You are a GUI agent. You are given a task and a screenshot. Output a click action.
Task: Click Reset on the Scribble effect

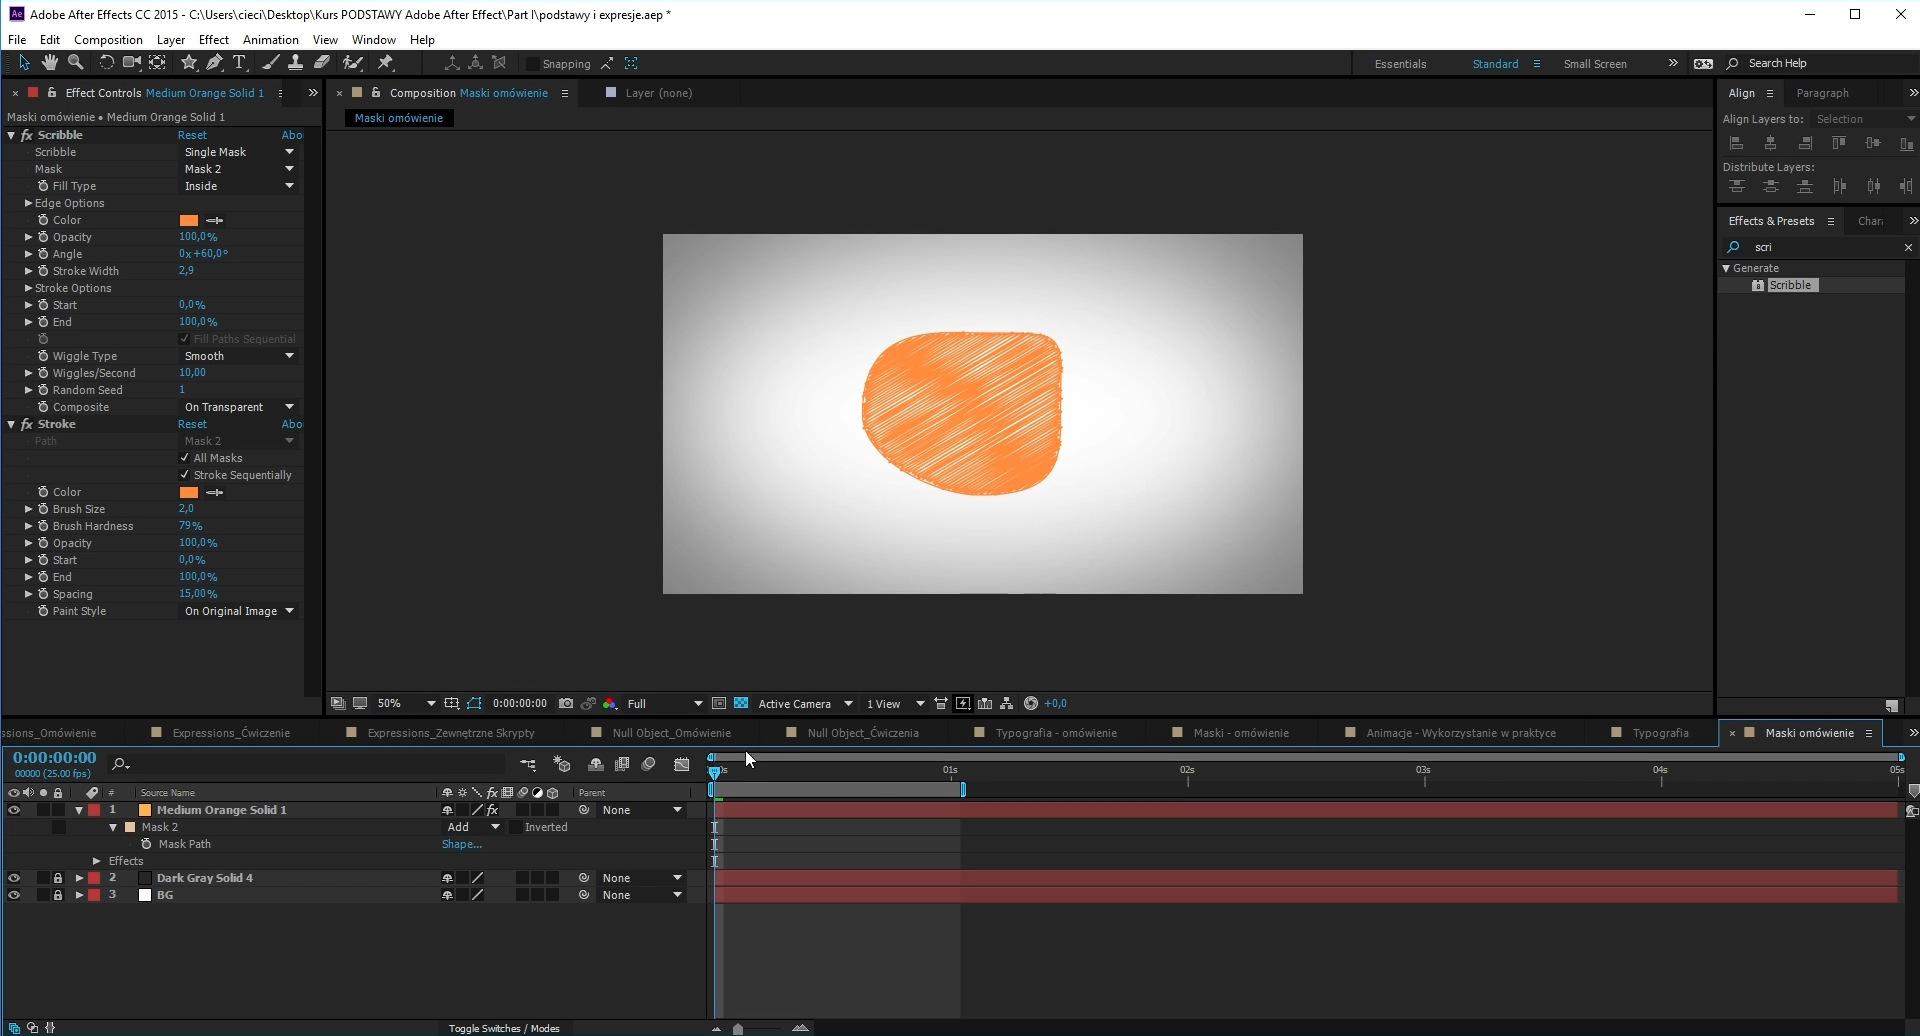coord(192,134)
